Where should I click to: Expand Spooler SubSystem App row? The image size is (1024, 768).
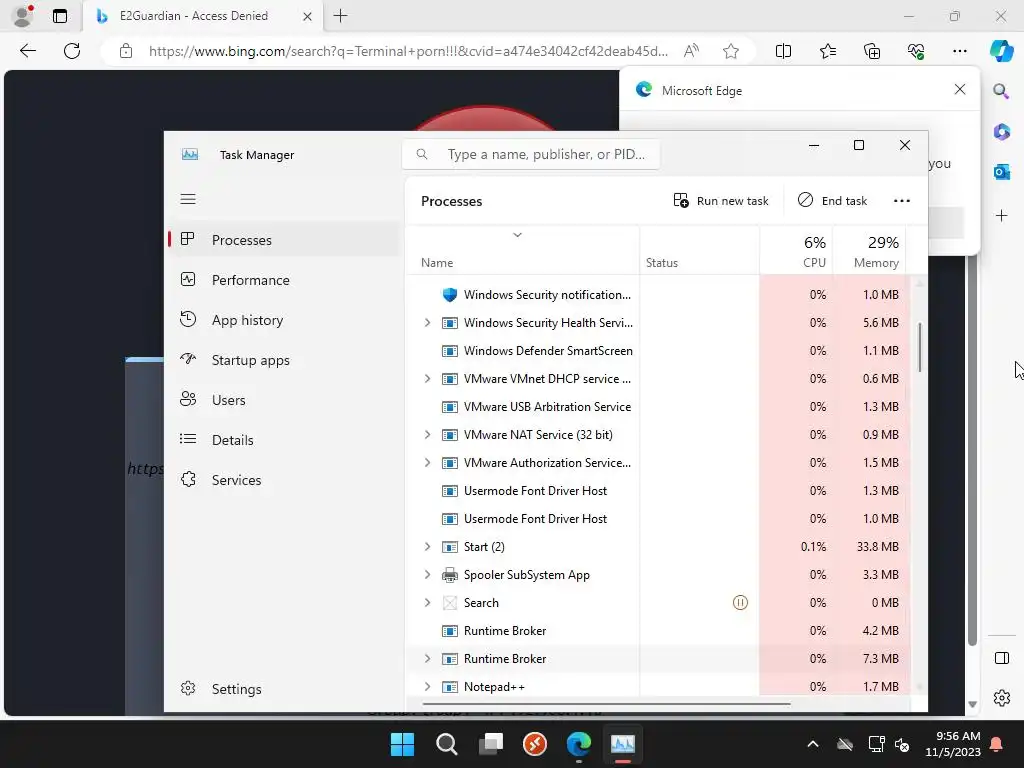[x=427, y=575]
